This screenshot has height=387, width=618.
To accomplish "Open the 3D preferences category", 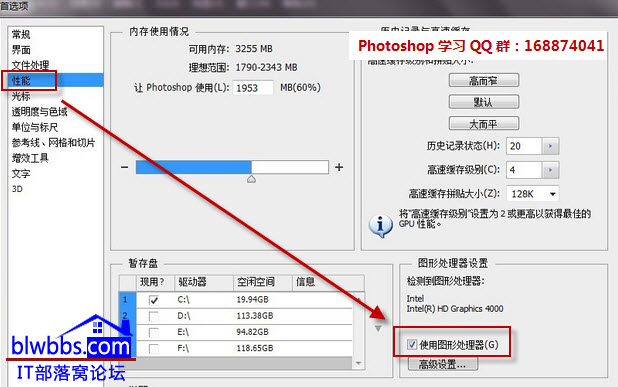I will coord(17,189).
